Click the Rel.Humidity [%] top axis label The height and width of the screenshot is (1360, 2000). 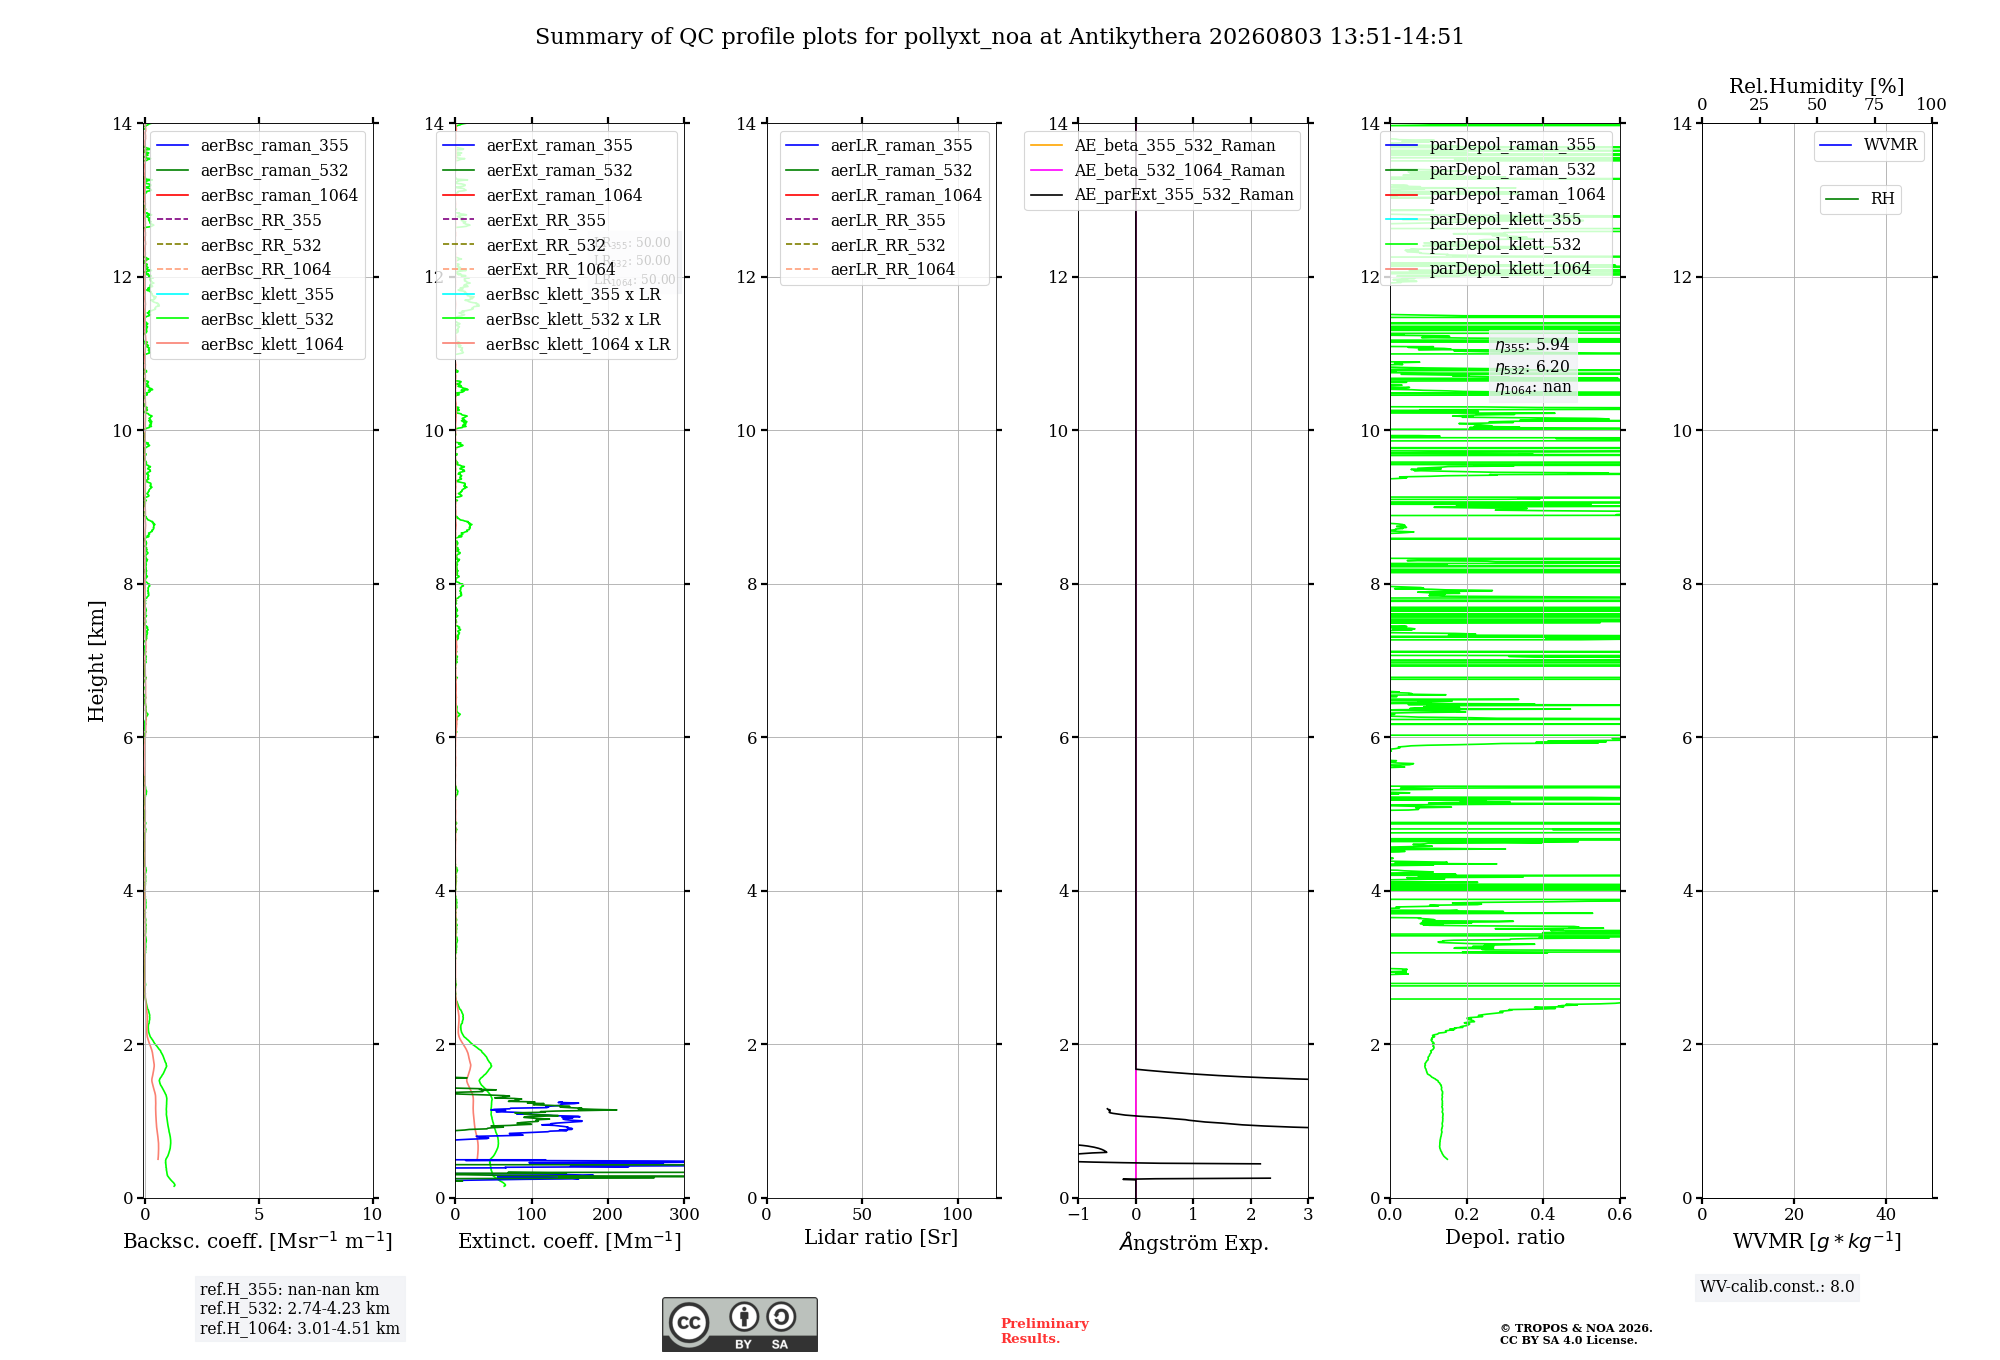[1817, 87]
